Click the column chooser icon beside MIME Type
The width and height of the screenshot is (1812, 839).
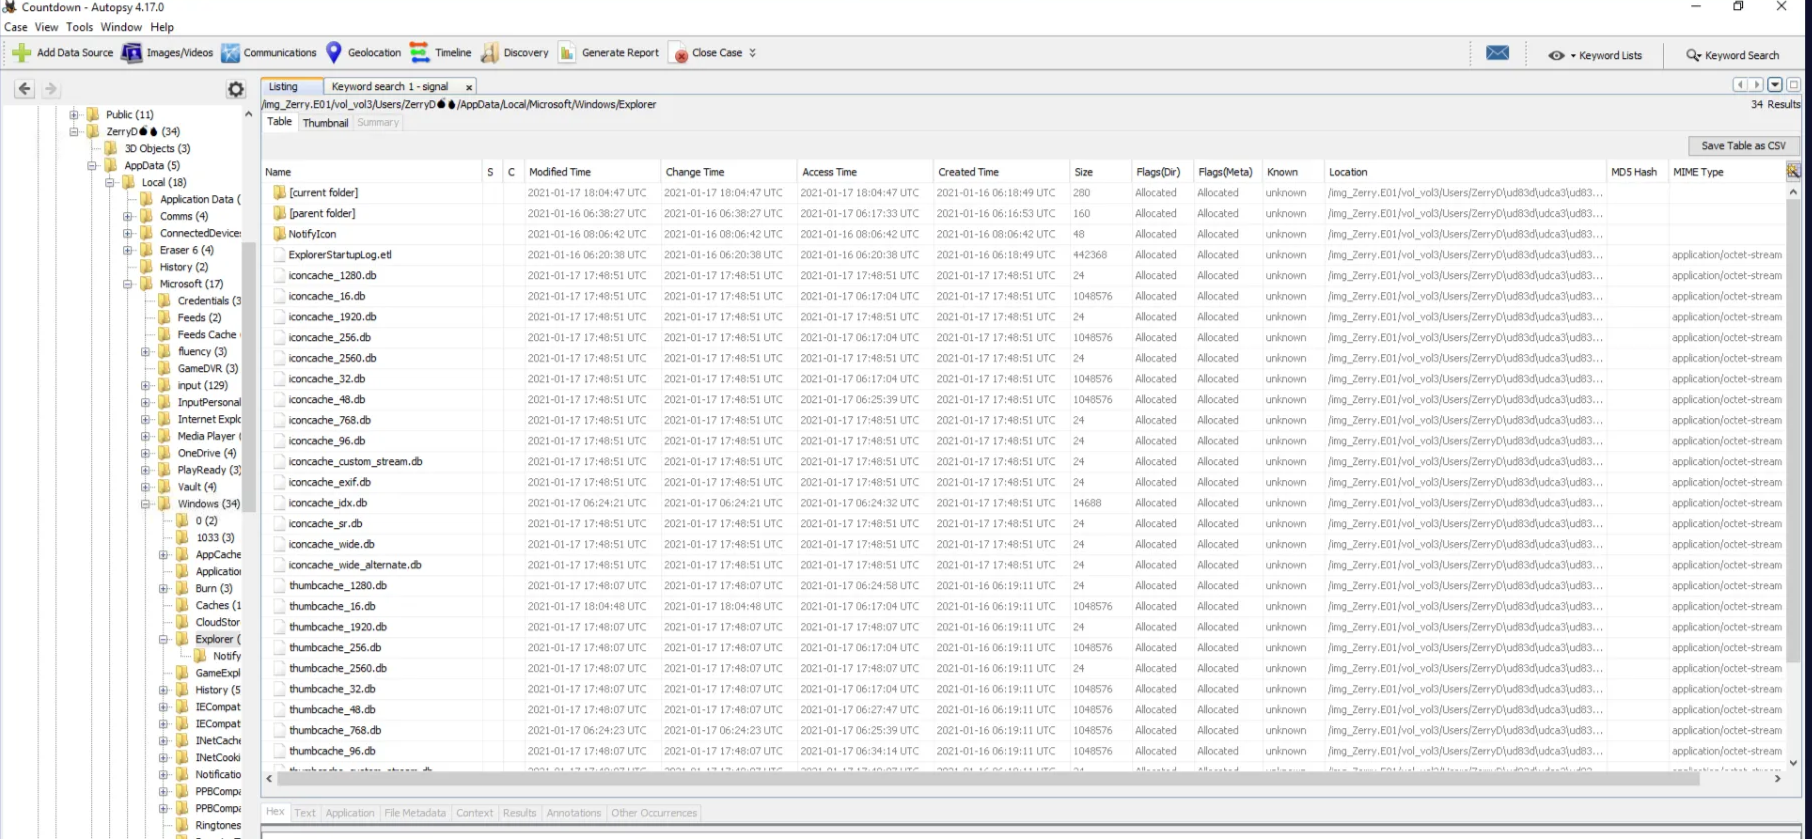(x=1793, y=172)
